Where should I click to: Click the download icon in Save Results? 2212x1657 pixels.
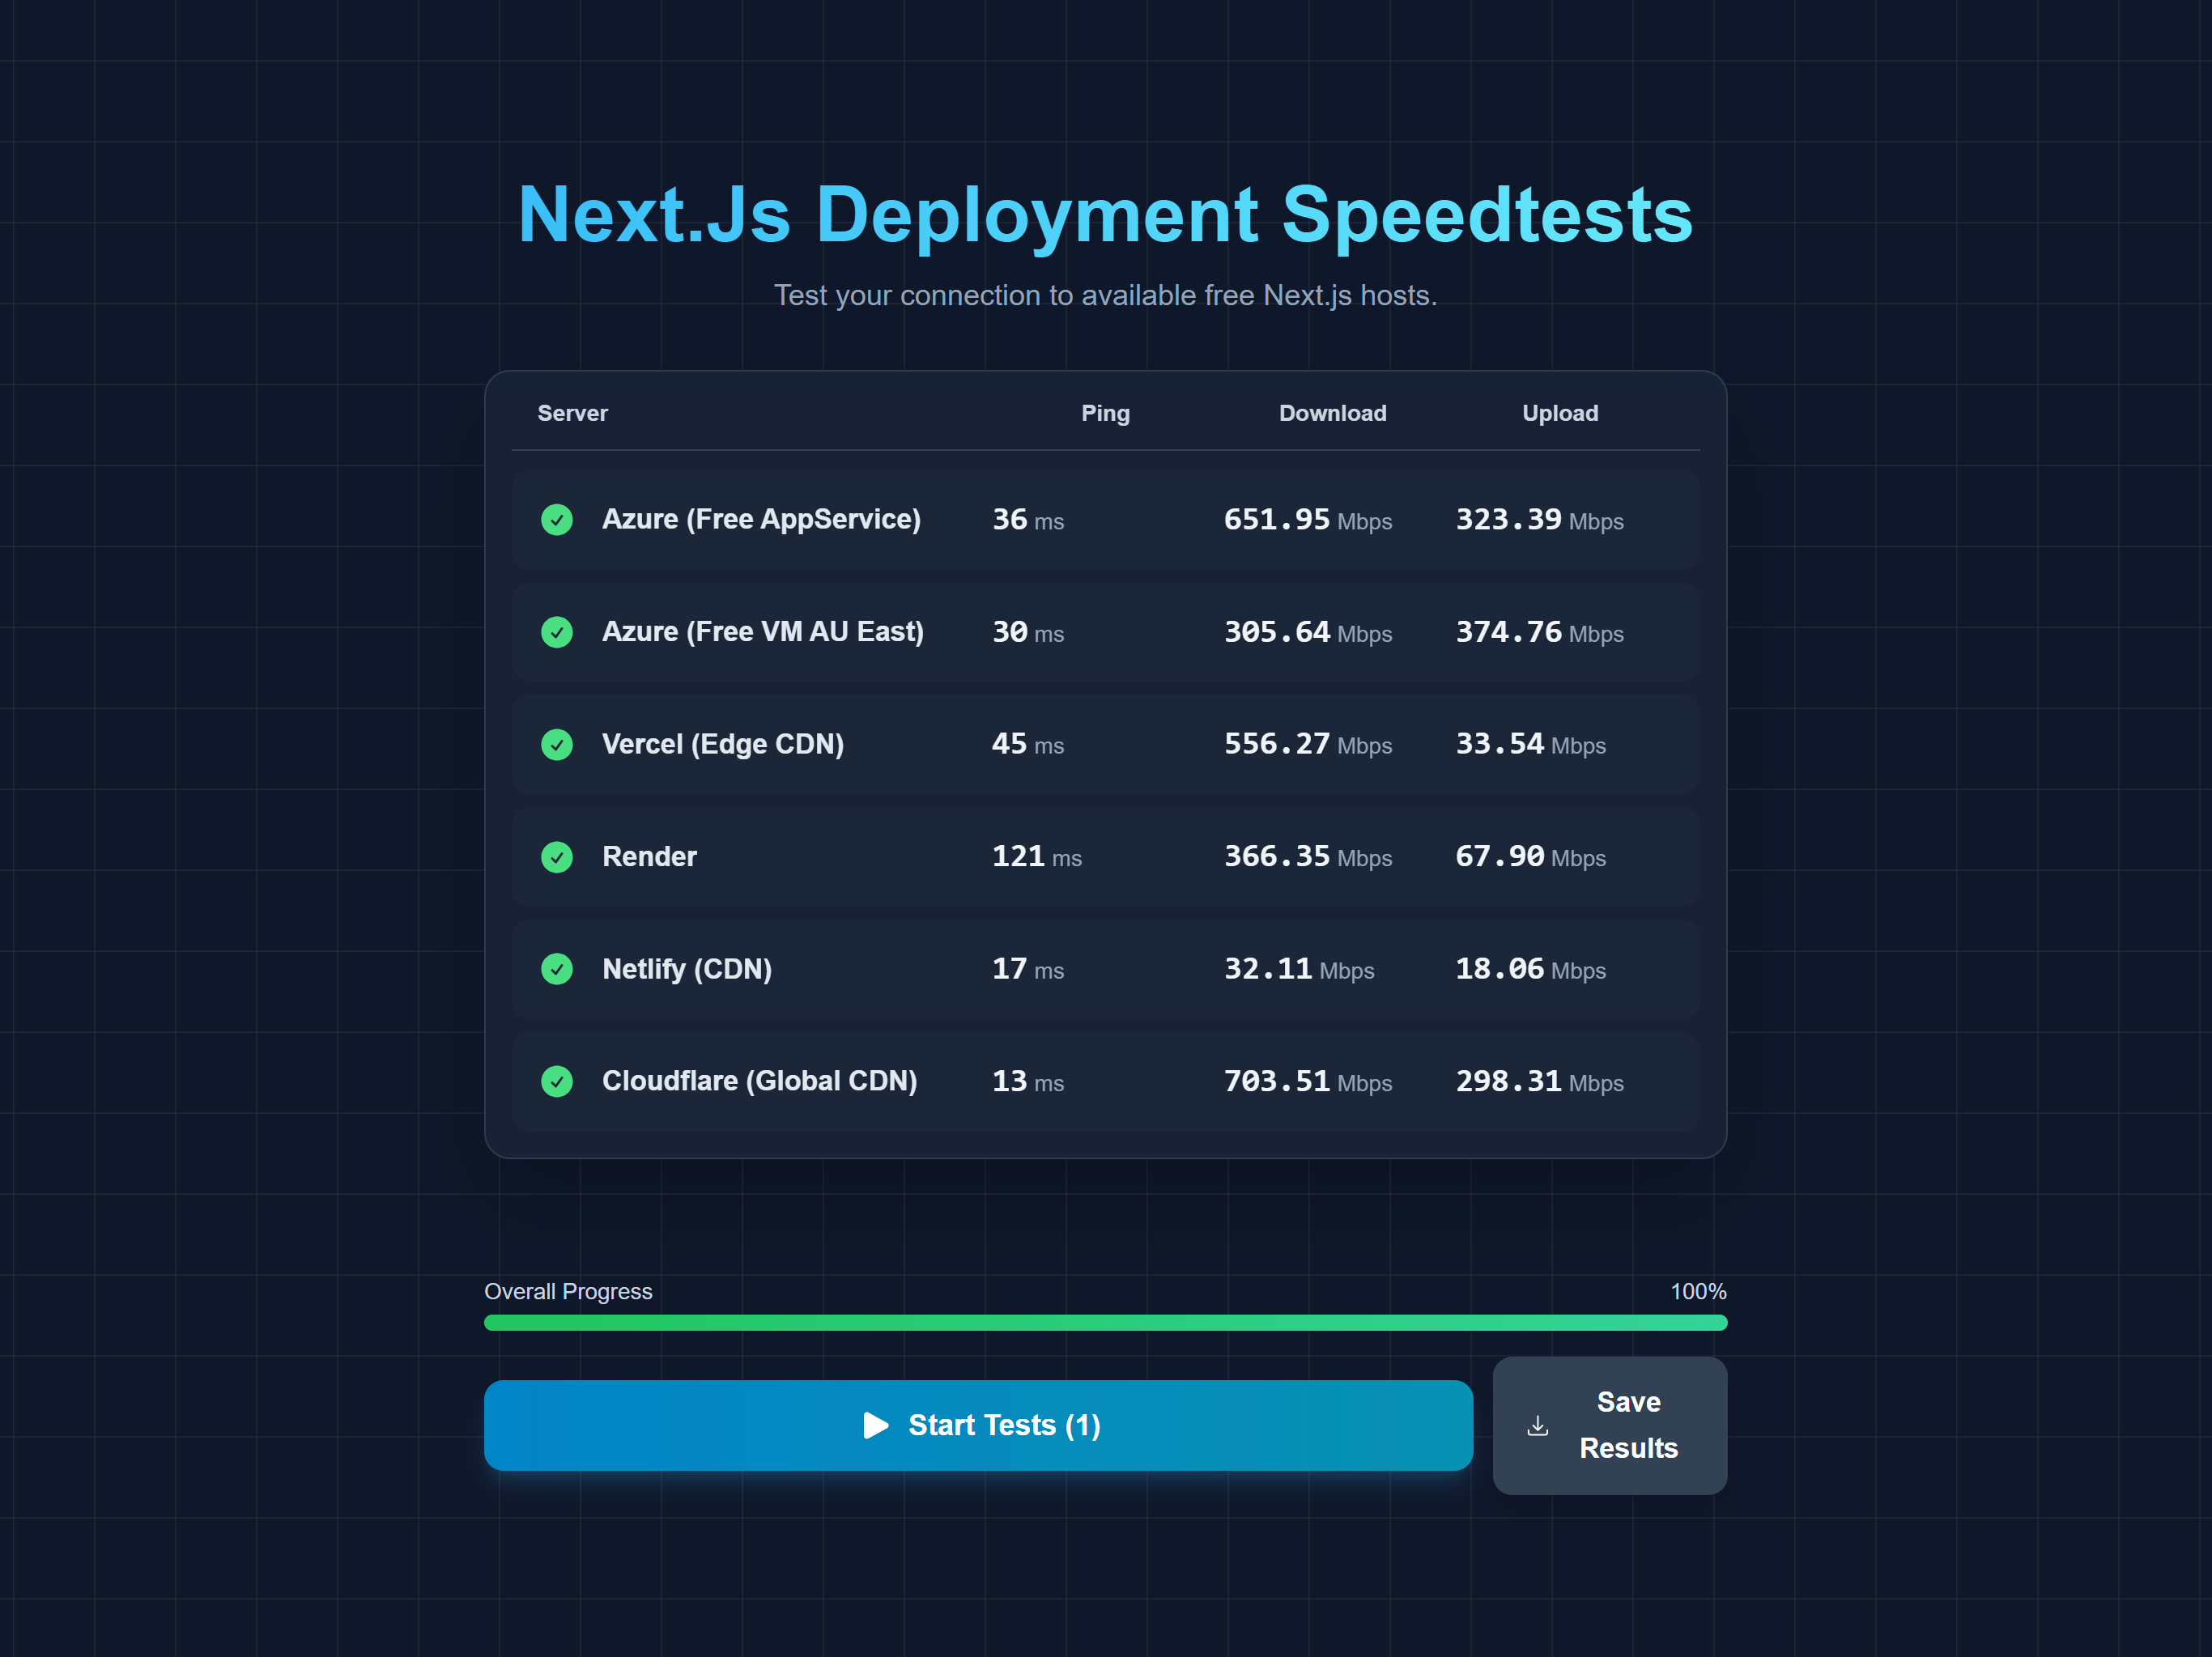click(x=1538, y=1426)
